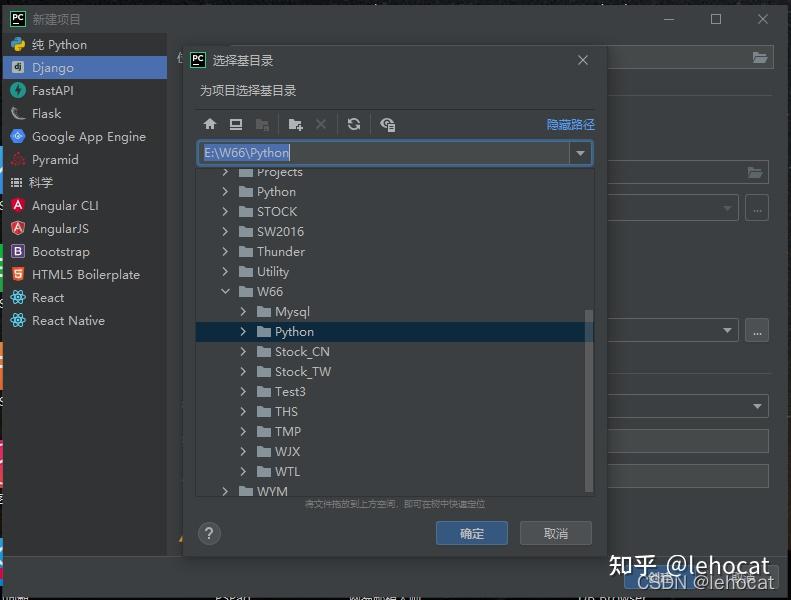Select the 纯 Python project type
The image size is (791, 600).
pos(85,44)
